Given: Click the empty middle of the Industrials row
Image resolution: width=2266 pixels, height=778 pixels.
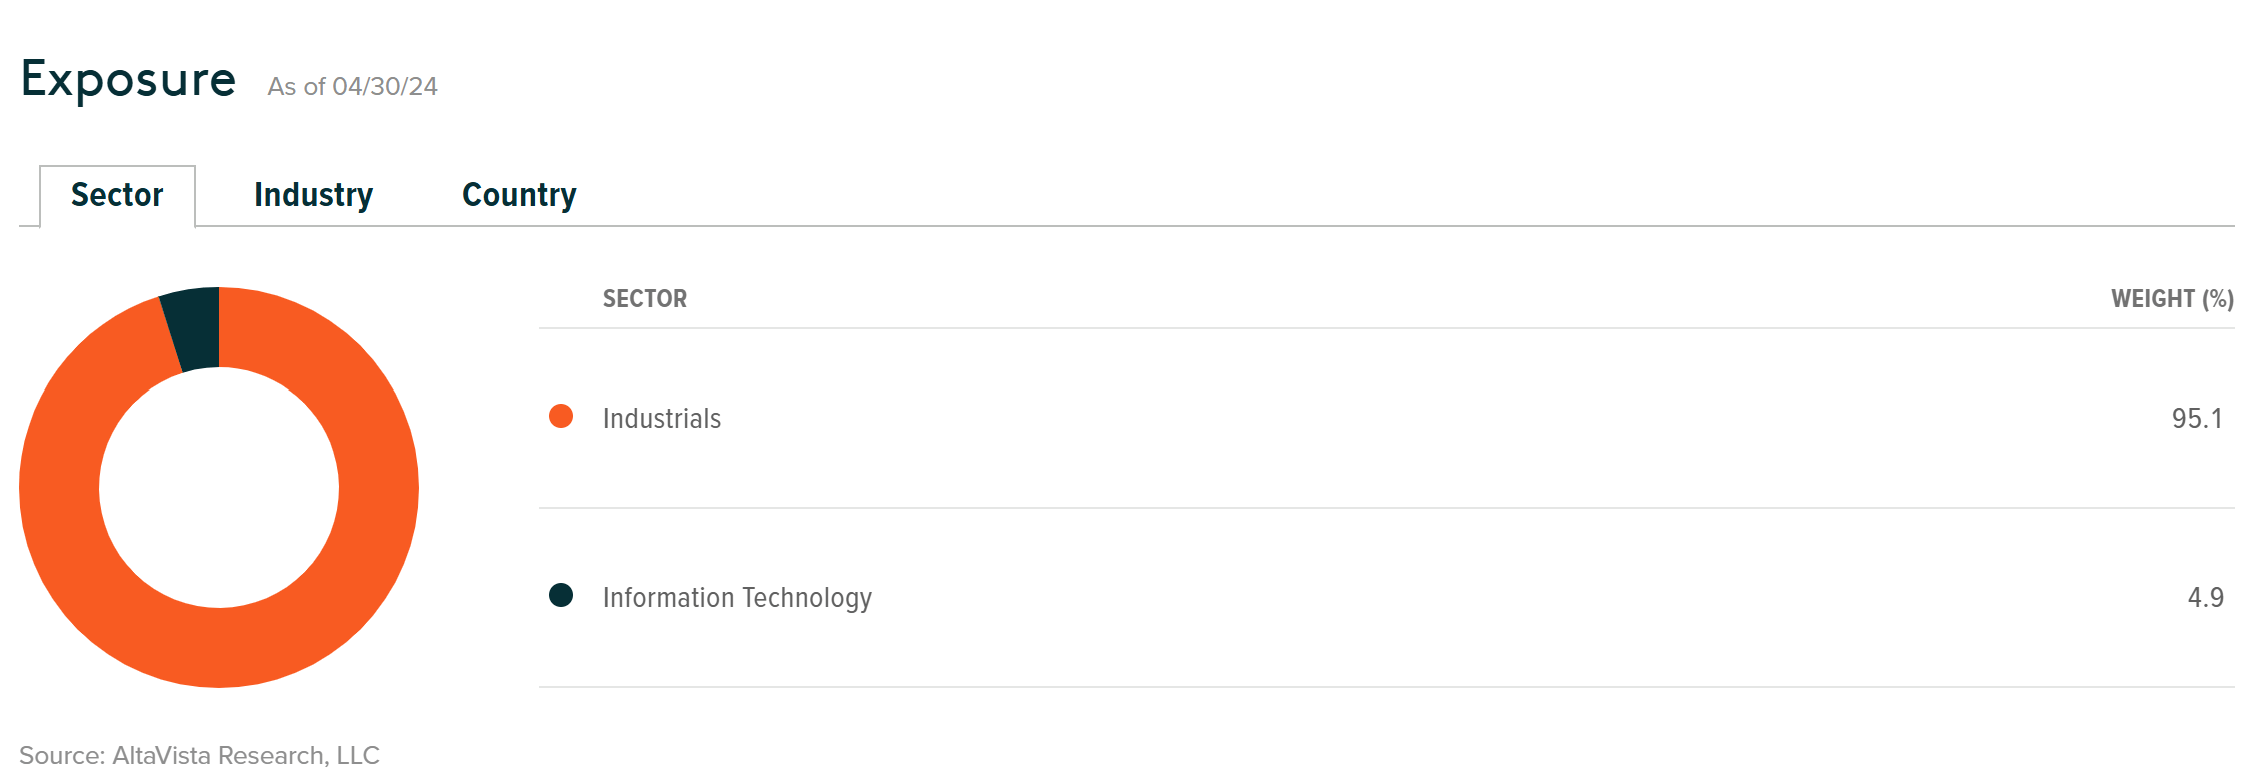Looking at the screenshot, I should (x=1400, y=418).
